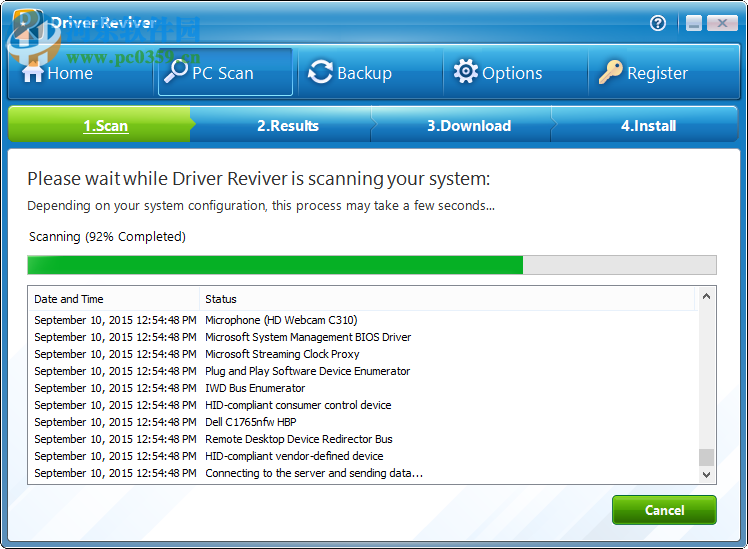
Task: Click the Date and Time column header
Action: [114, 299]
